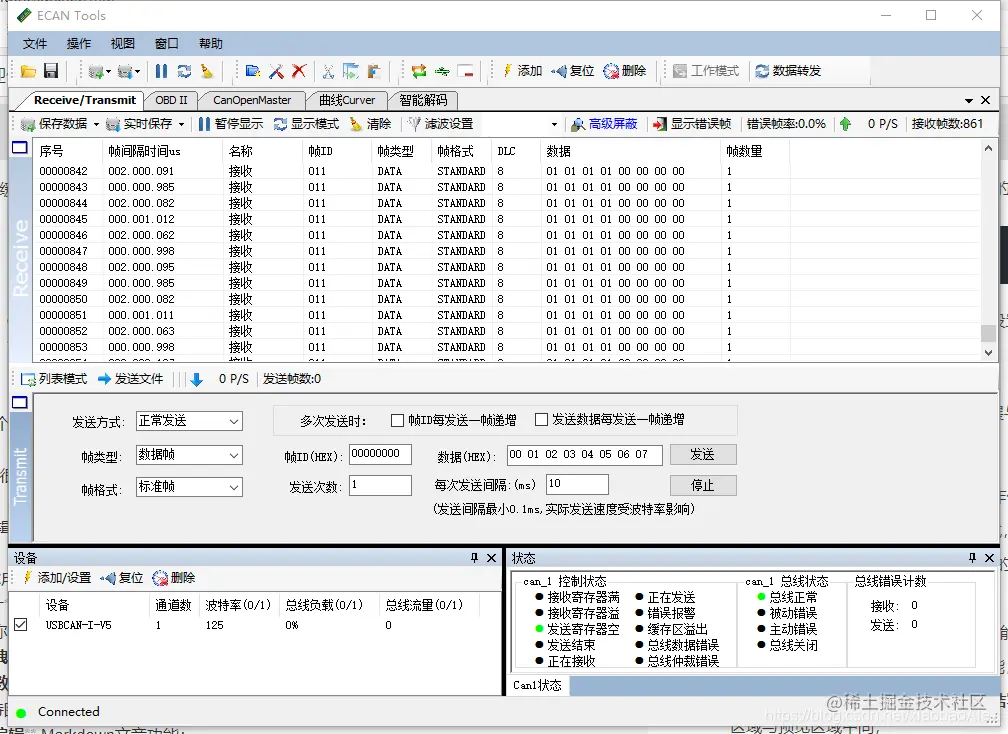Click the copy icon next to scissors

tap(351, 71)
